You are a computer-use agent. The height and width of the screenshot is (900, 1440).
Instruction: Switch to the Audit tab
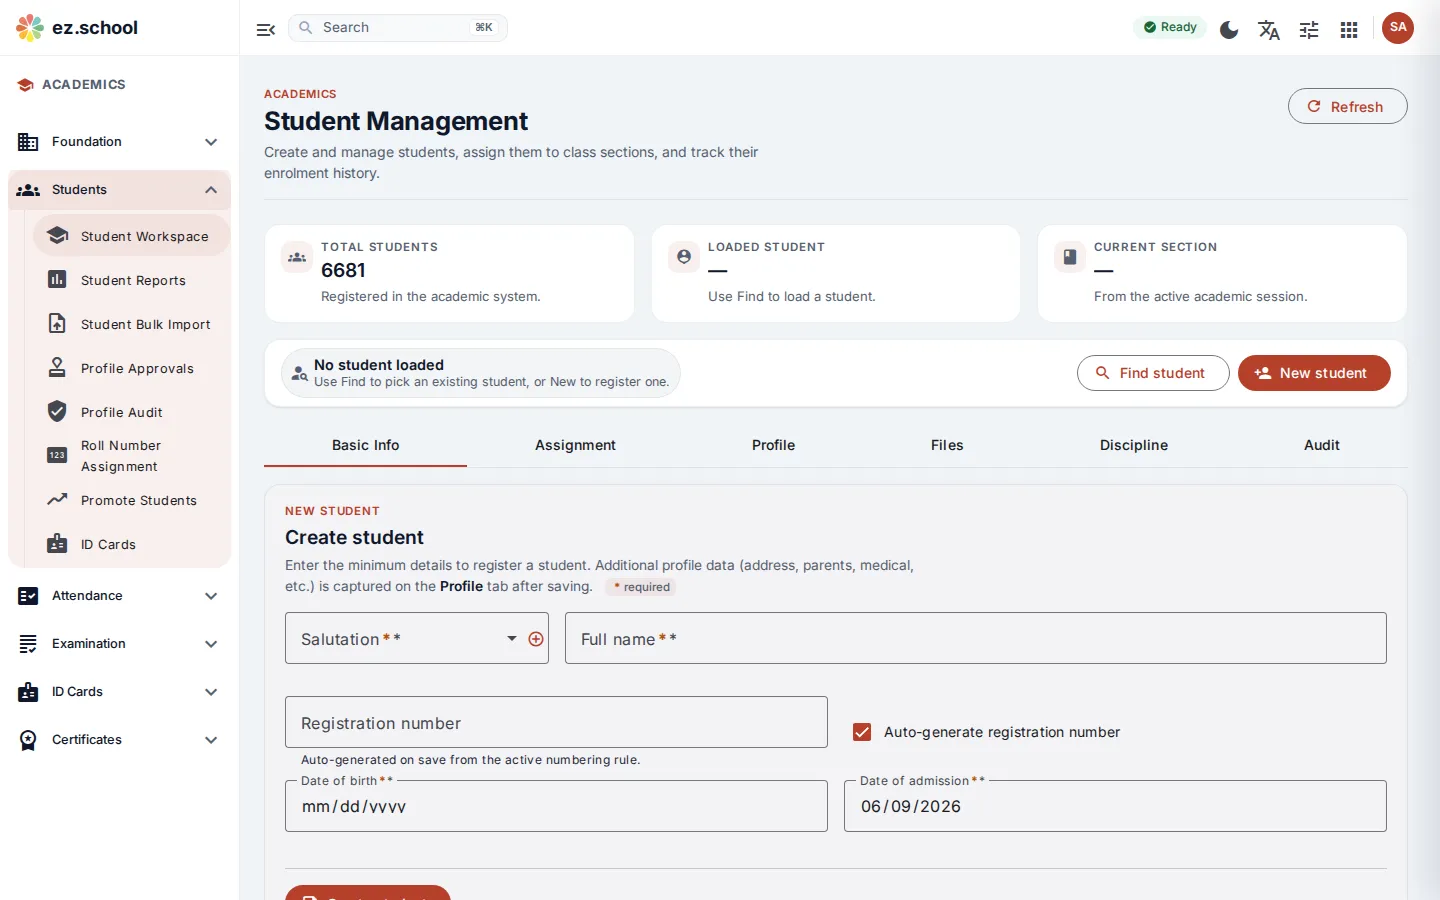click(x=1322, y=445)
